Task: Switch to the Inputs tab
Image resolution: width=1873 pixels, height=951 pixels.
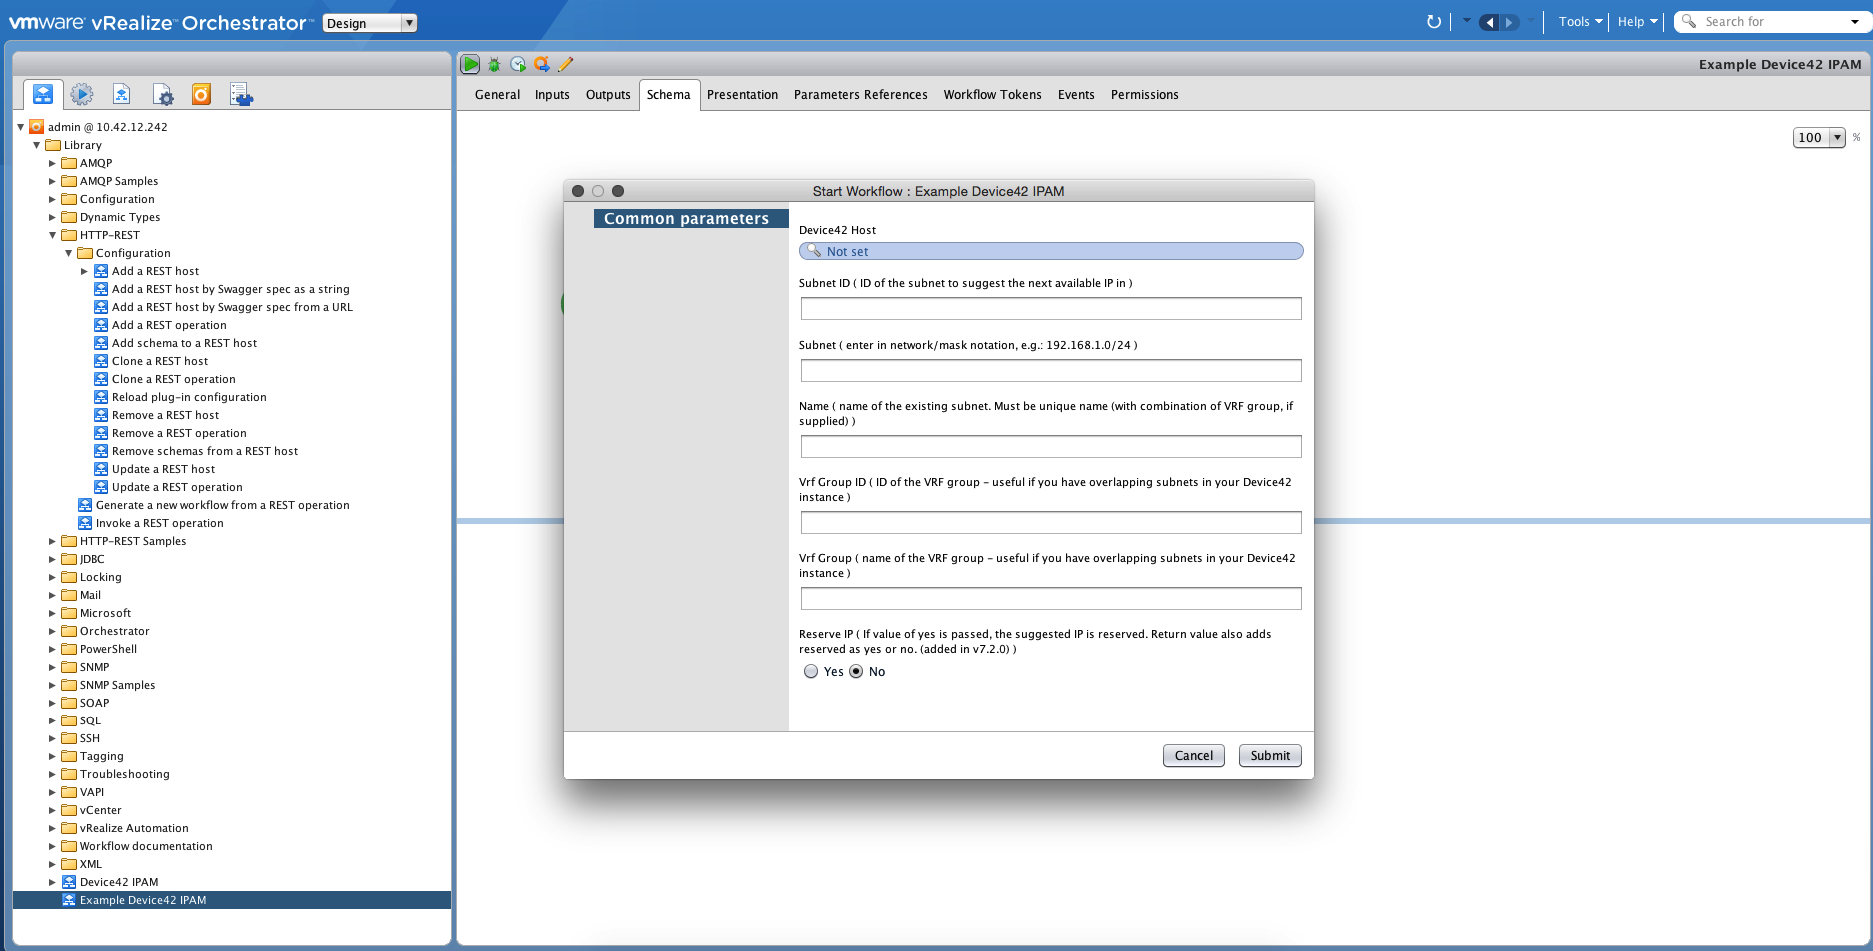Action: [x=552, y=95]
